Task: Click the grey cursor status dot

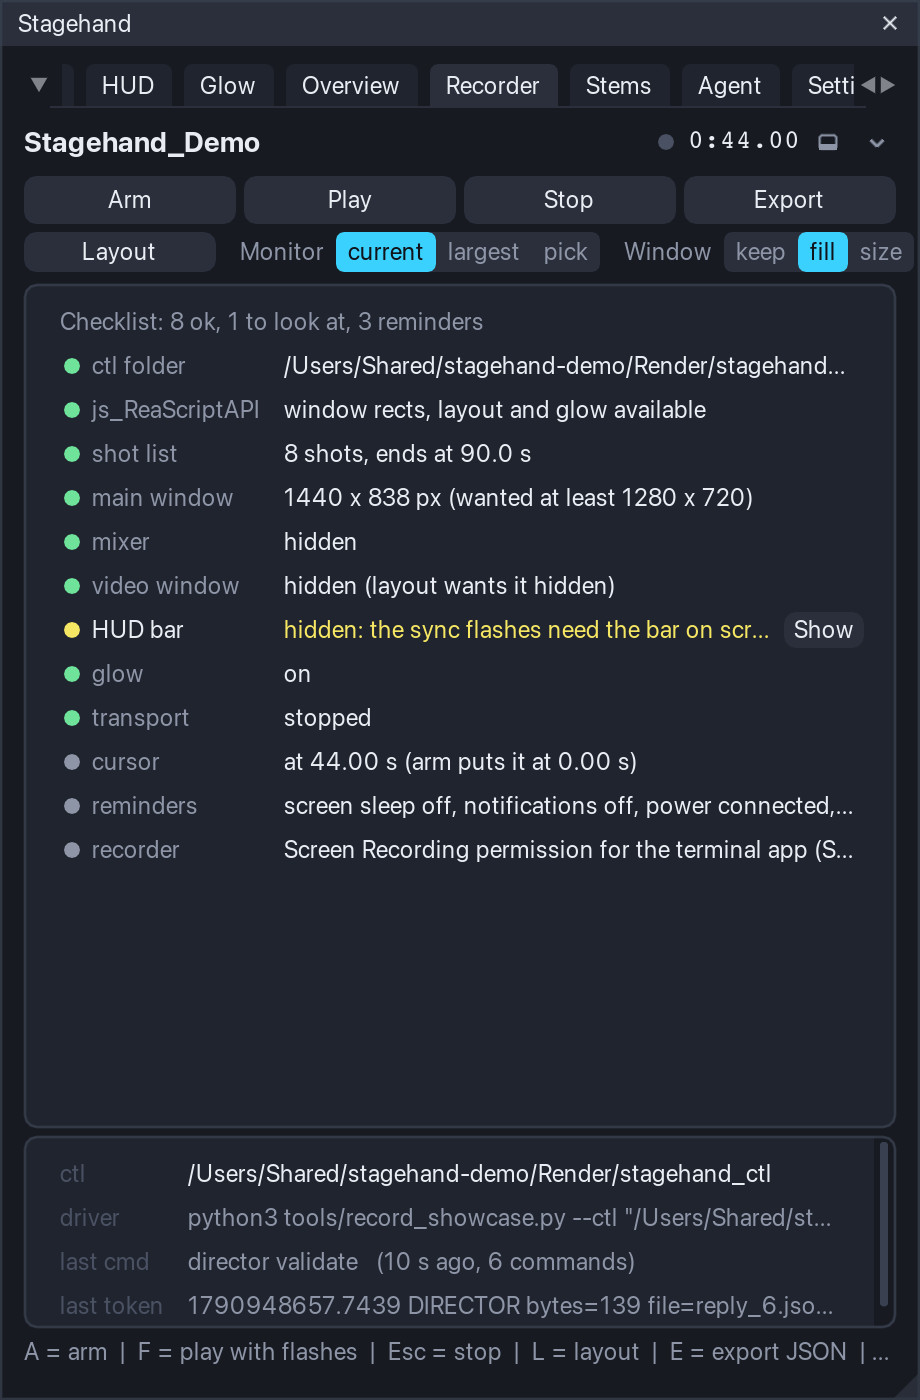Action: pyautogui.click(x=72, y=762)
